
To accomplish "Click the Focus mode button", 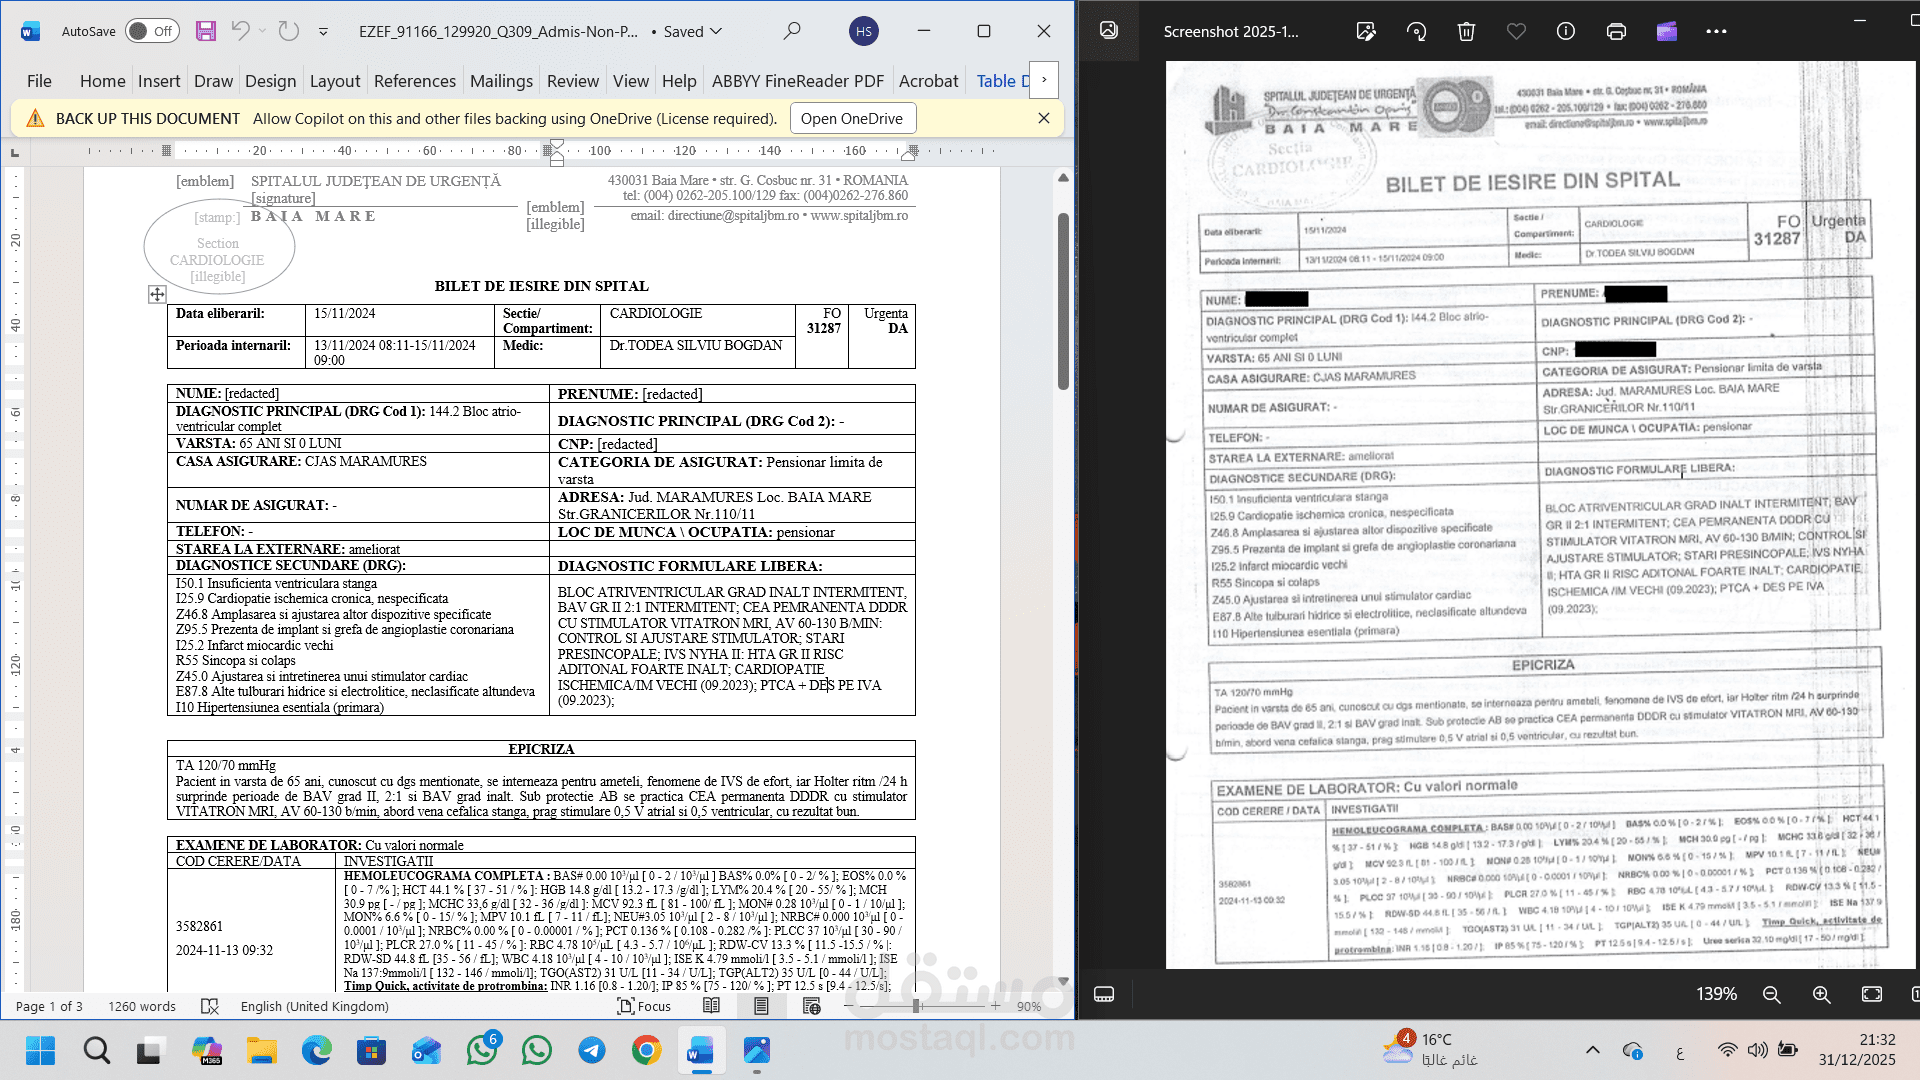I will [x=644, y=1006].
